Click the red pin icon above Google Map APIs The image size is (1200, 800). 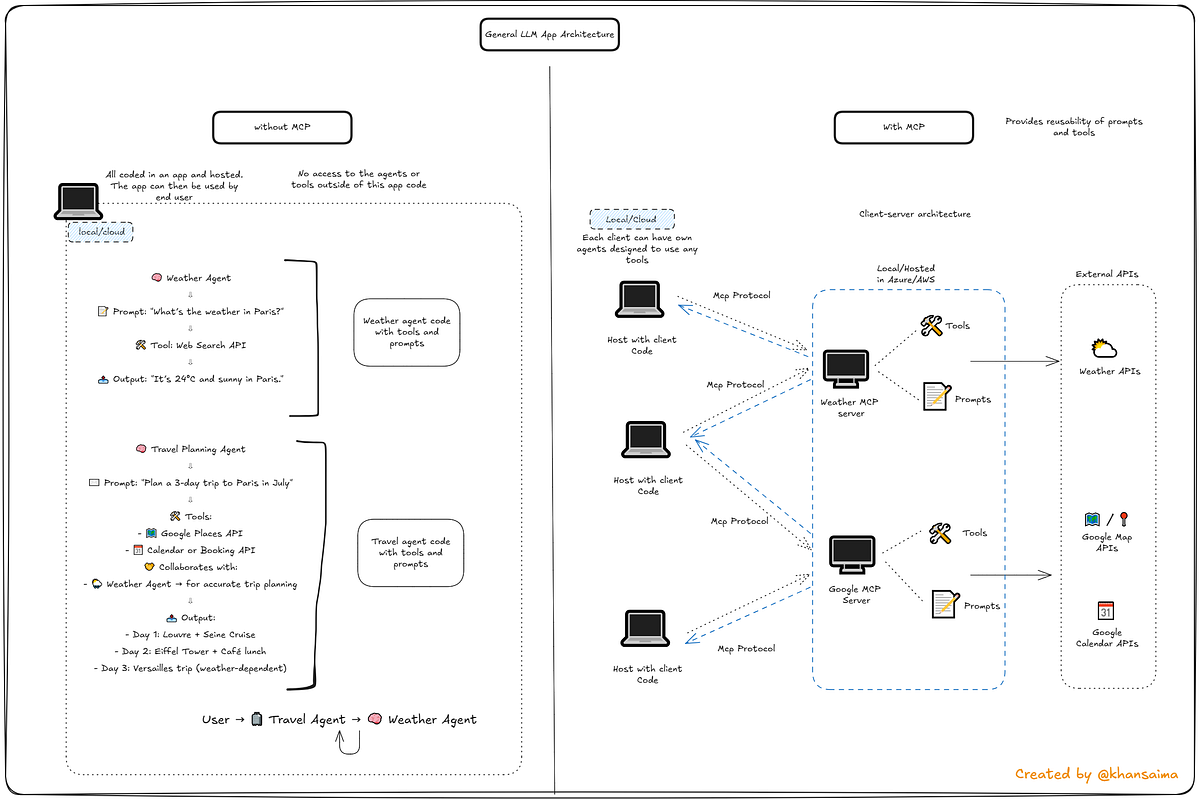click(x=1123, y=519)
